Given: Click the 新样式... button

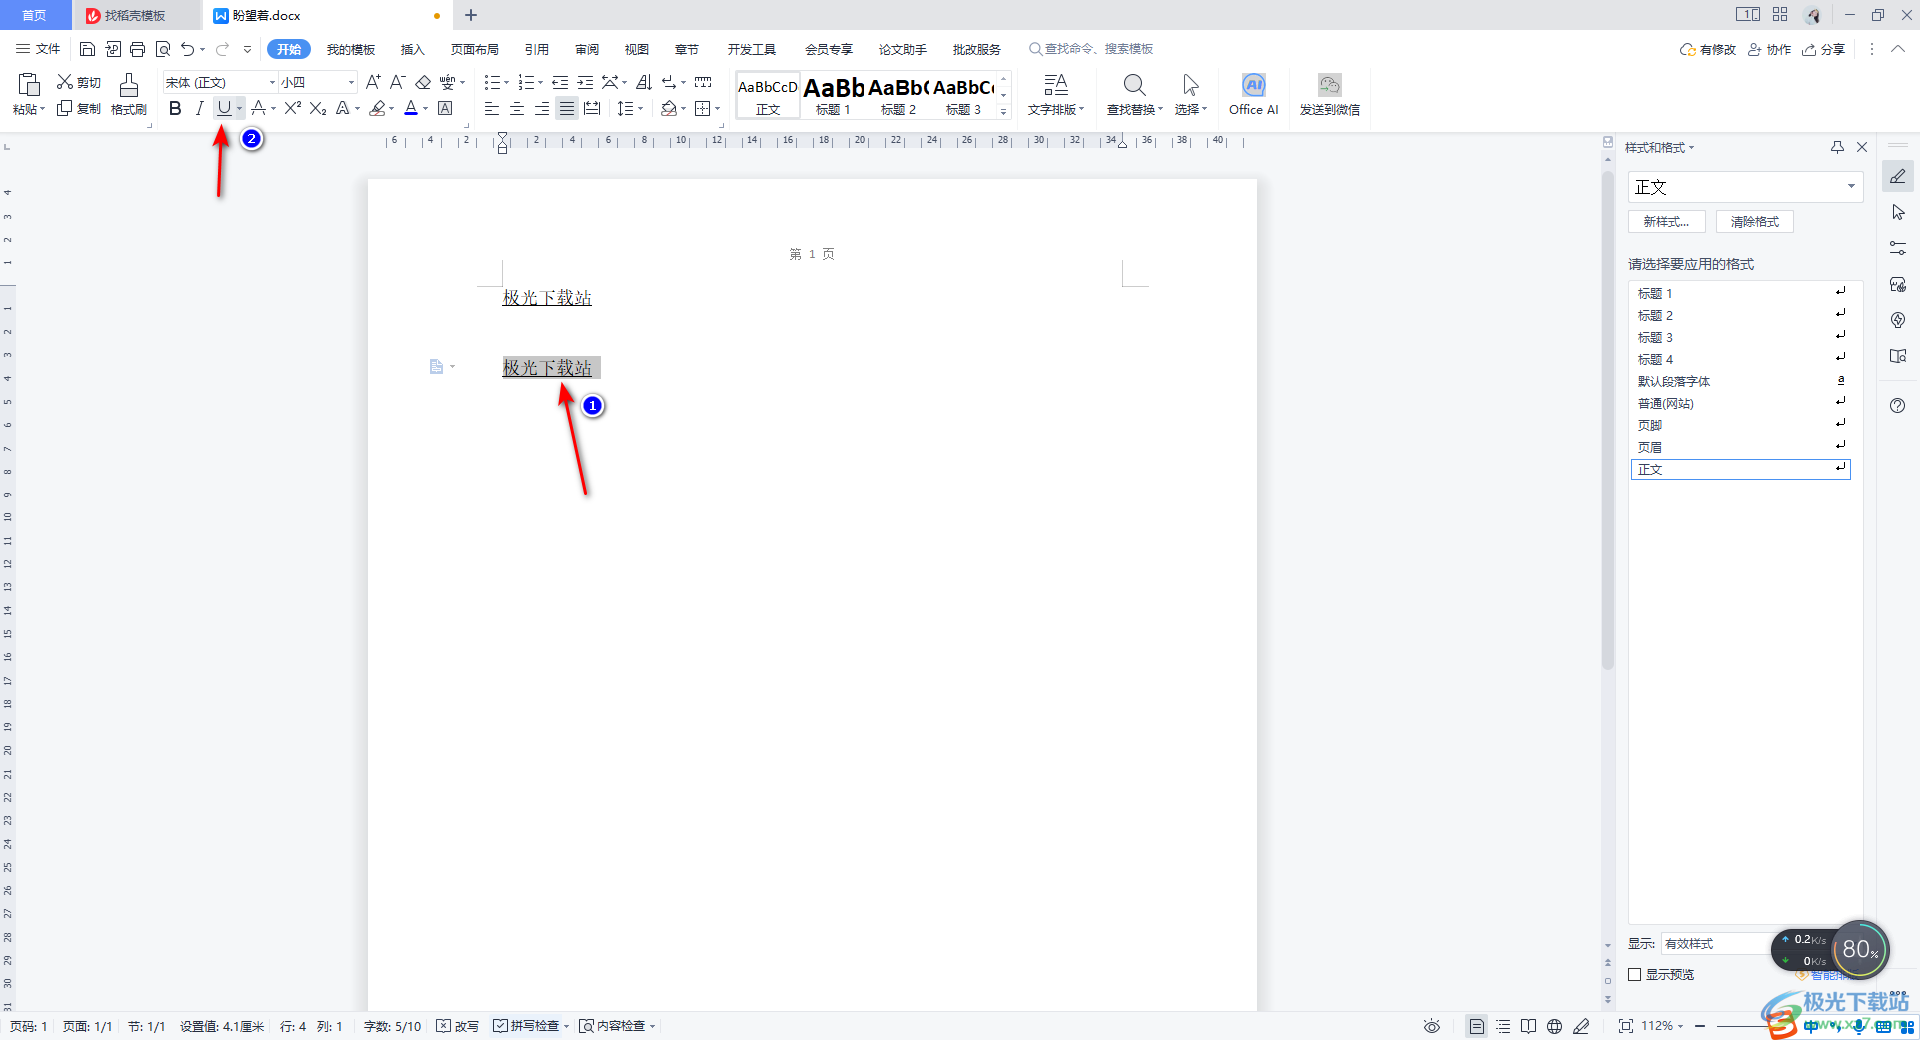Looking at the screenshot, I should 1666,222.
